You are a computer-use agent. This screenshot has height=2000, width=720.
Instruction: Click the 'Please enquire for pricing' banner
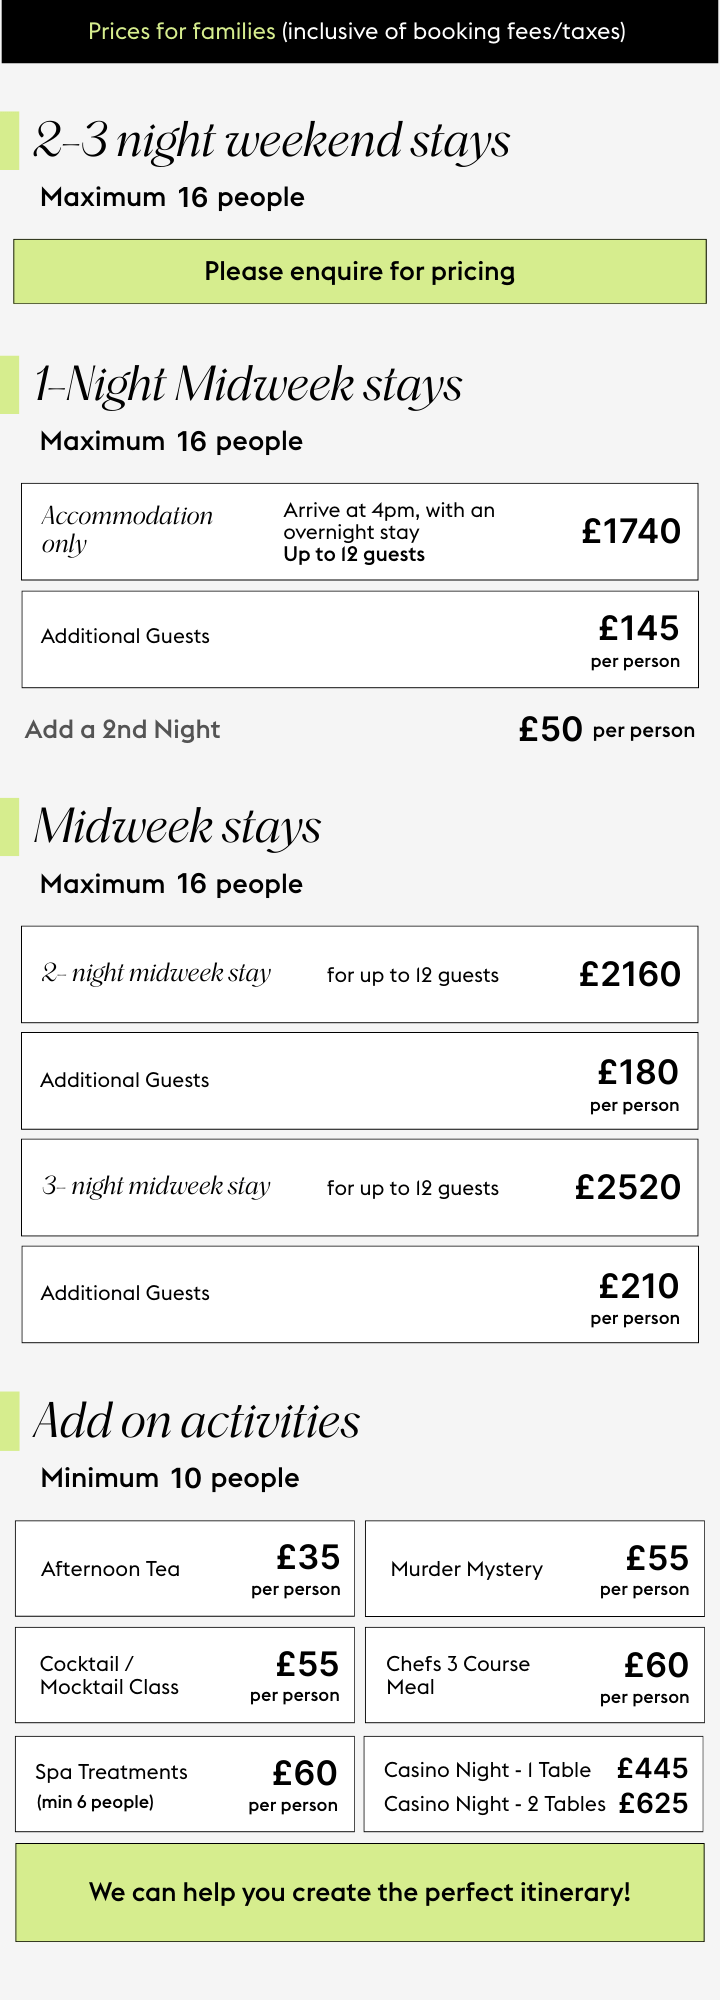tap(360, 271)
